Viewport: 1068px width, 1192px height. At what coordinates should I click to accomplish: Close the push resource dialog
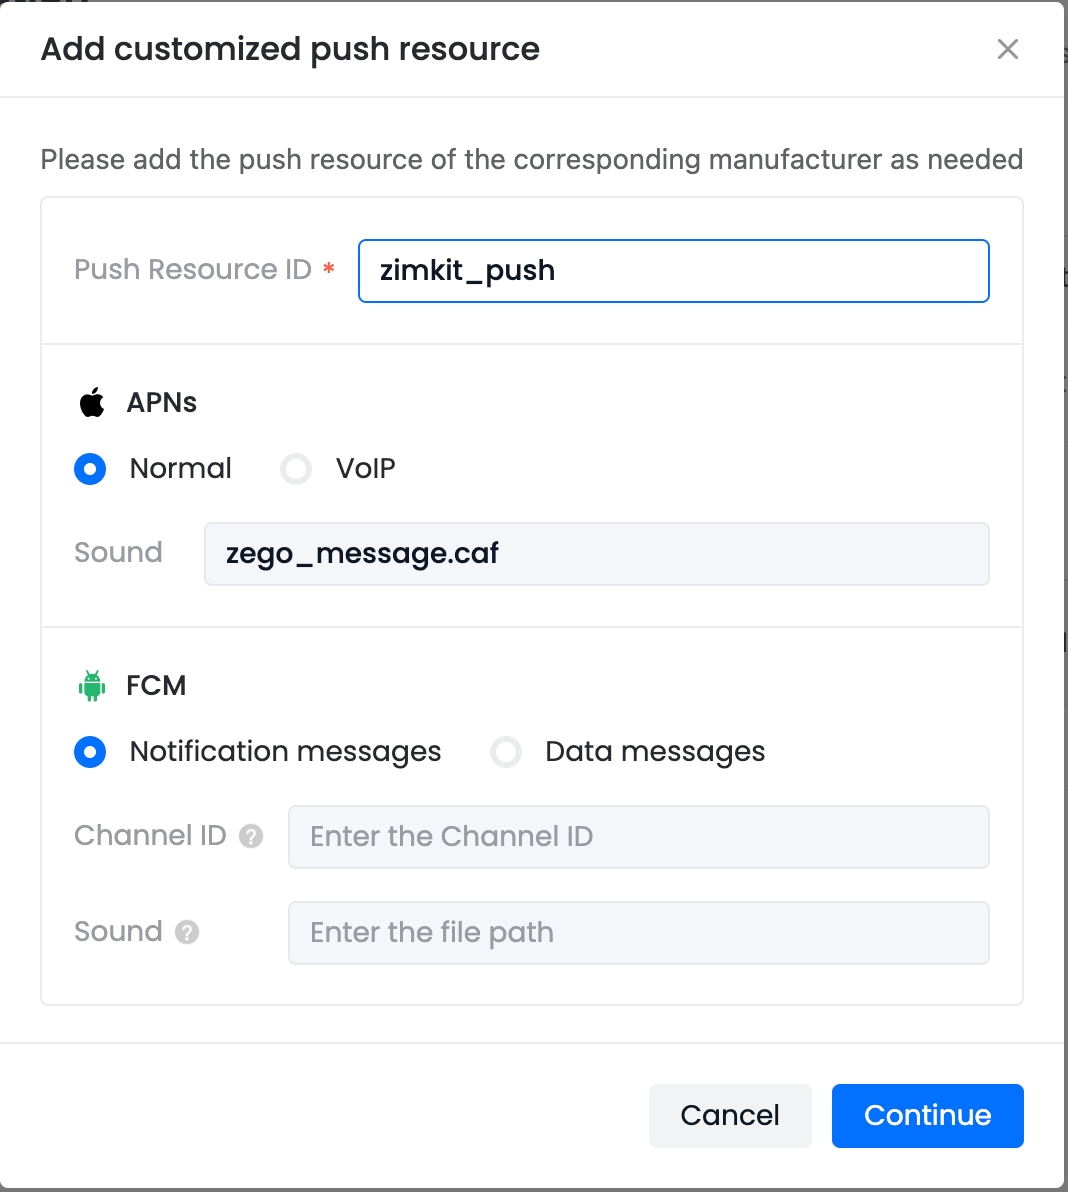(x=1007, y=49)
